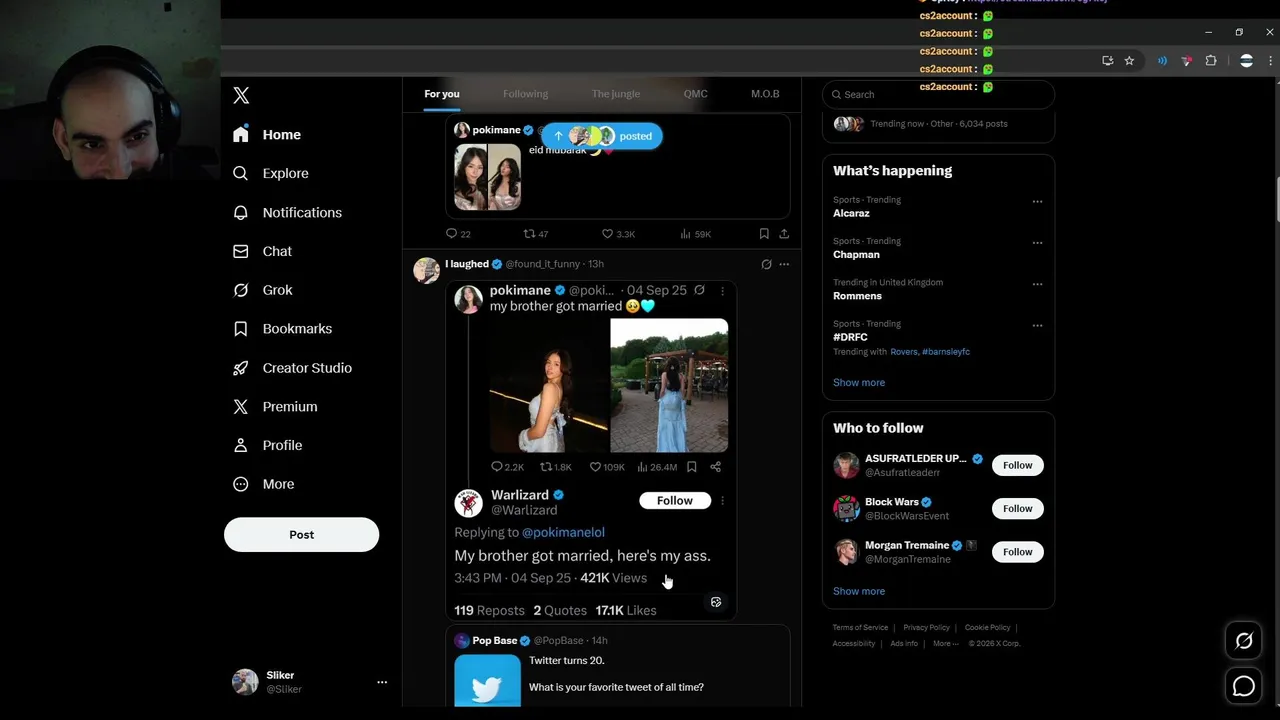Open #barnsleyfc trending link
Screen dimensions: 1280x720
(x=946, y=352)
